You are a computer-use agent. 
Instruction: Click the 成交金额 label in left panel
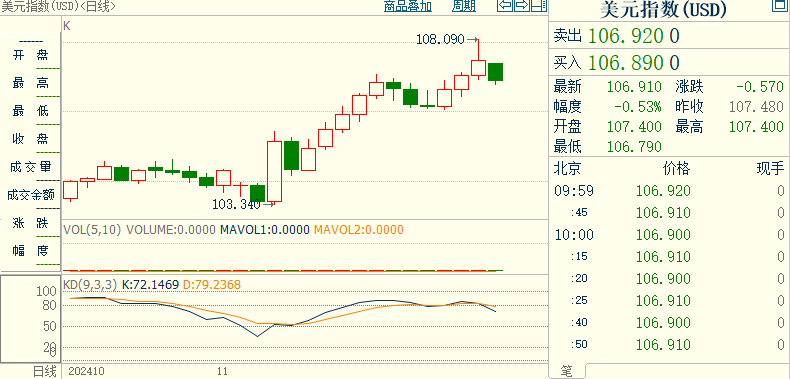click(x=30, y=195)
